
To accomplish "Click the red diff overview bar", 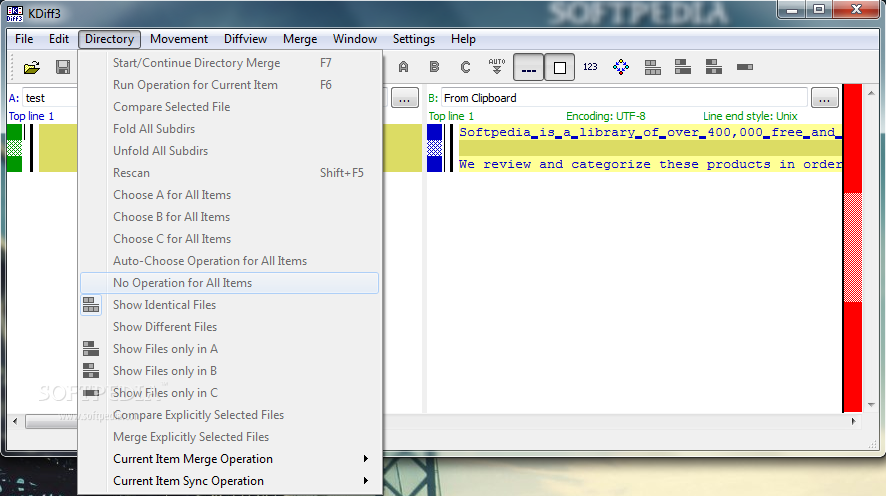I will (853, 249).
